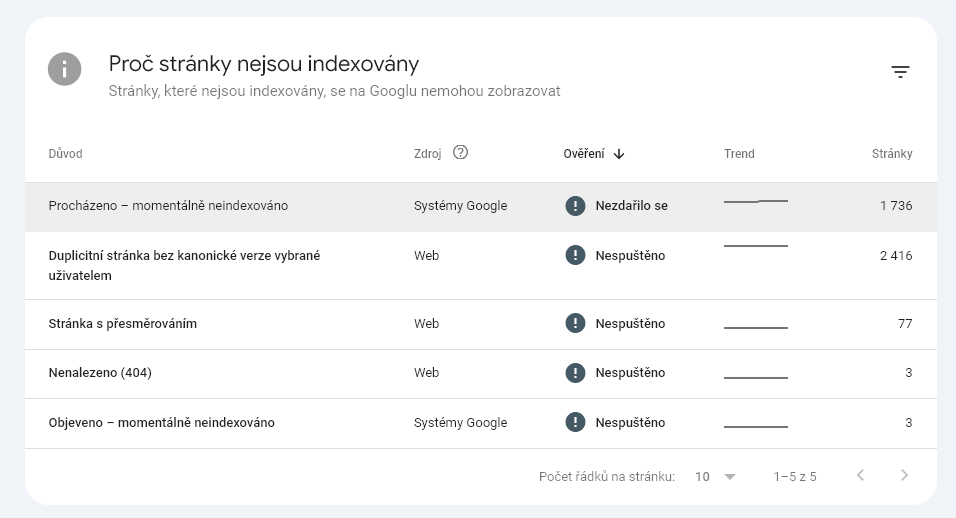Expand the rows per page dropdown

click(716, 477)
